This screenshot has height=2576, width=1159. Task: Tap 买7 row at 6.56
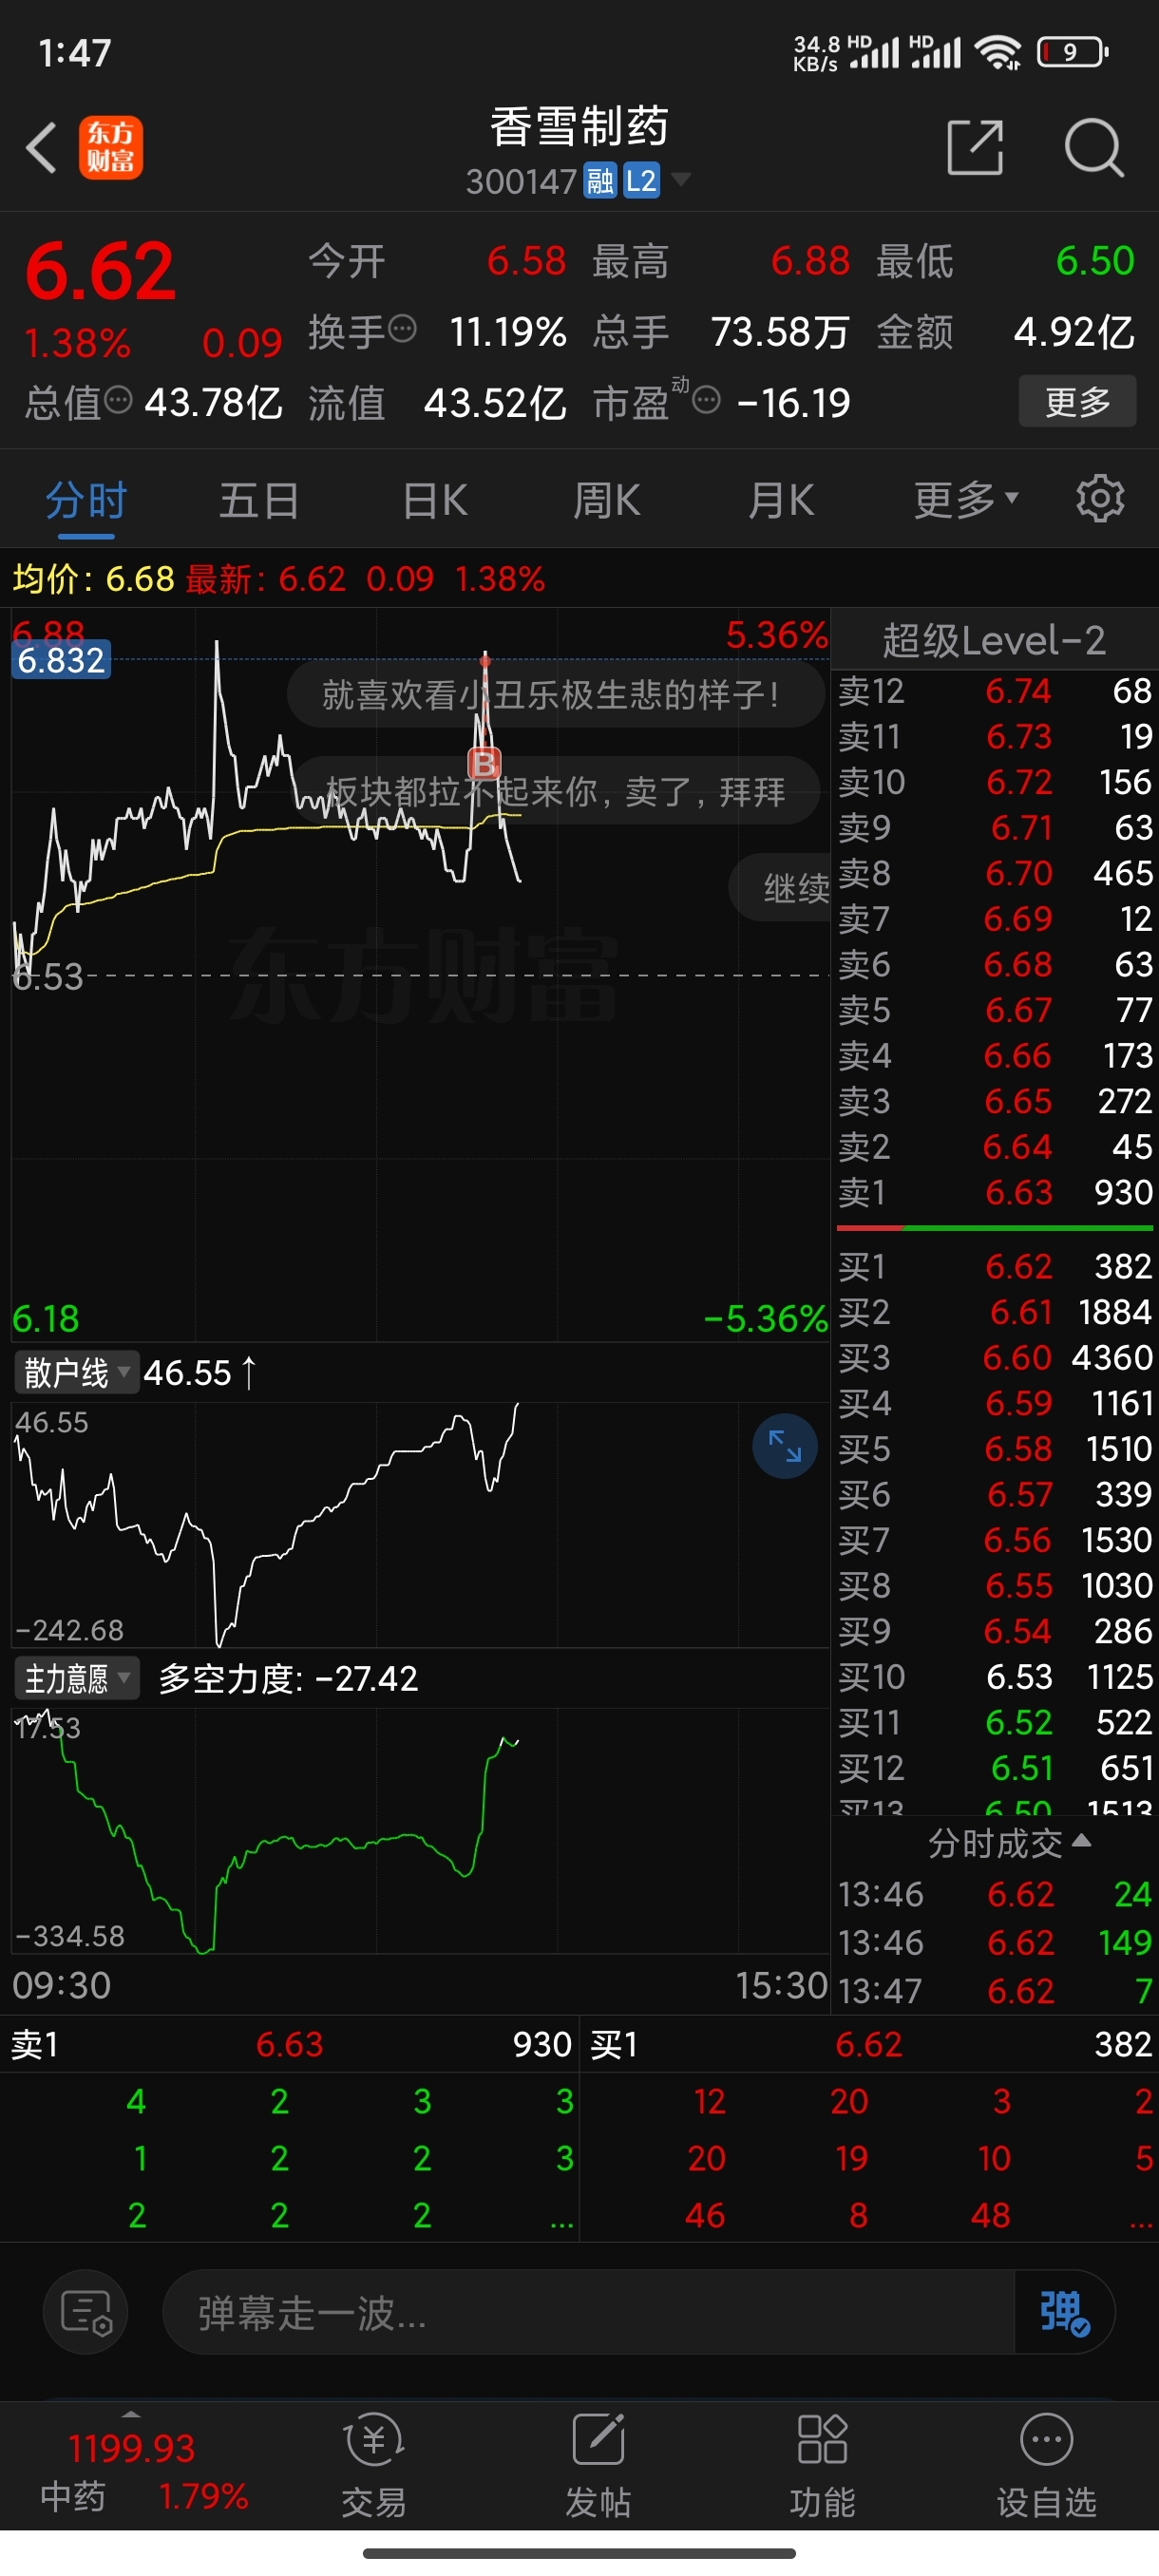pos(994,1539)
